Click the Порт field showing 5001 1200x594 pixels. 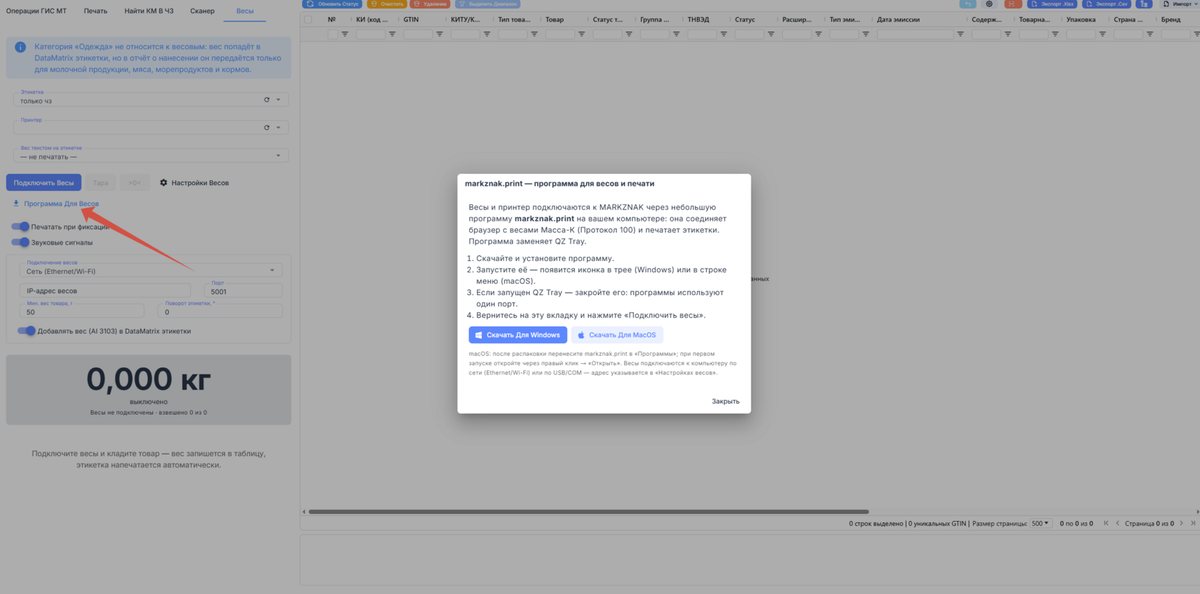tap(244, 291)
